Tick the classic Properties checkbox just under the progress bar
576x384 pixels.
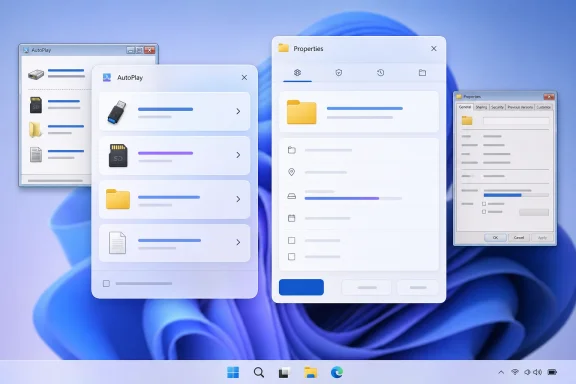click(484, 204)
